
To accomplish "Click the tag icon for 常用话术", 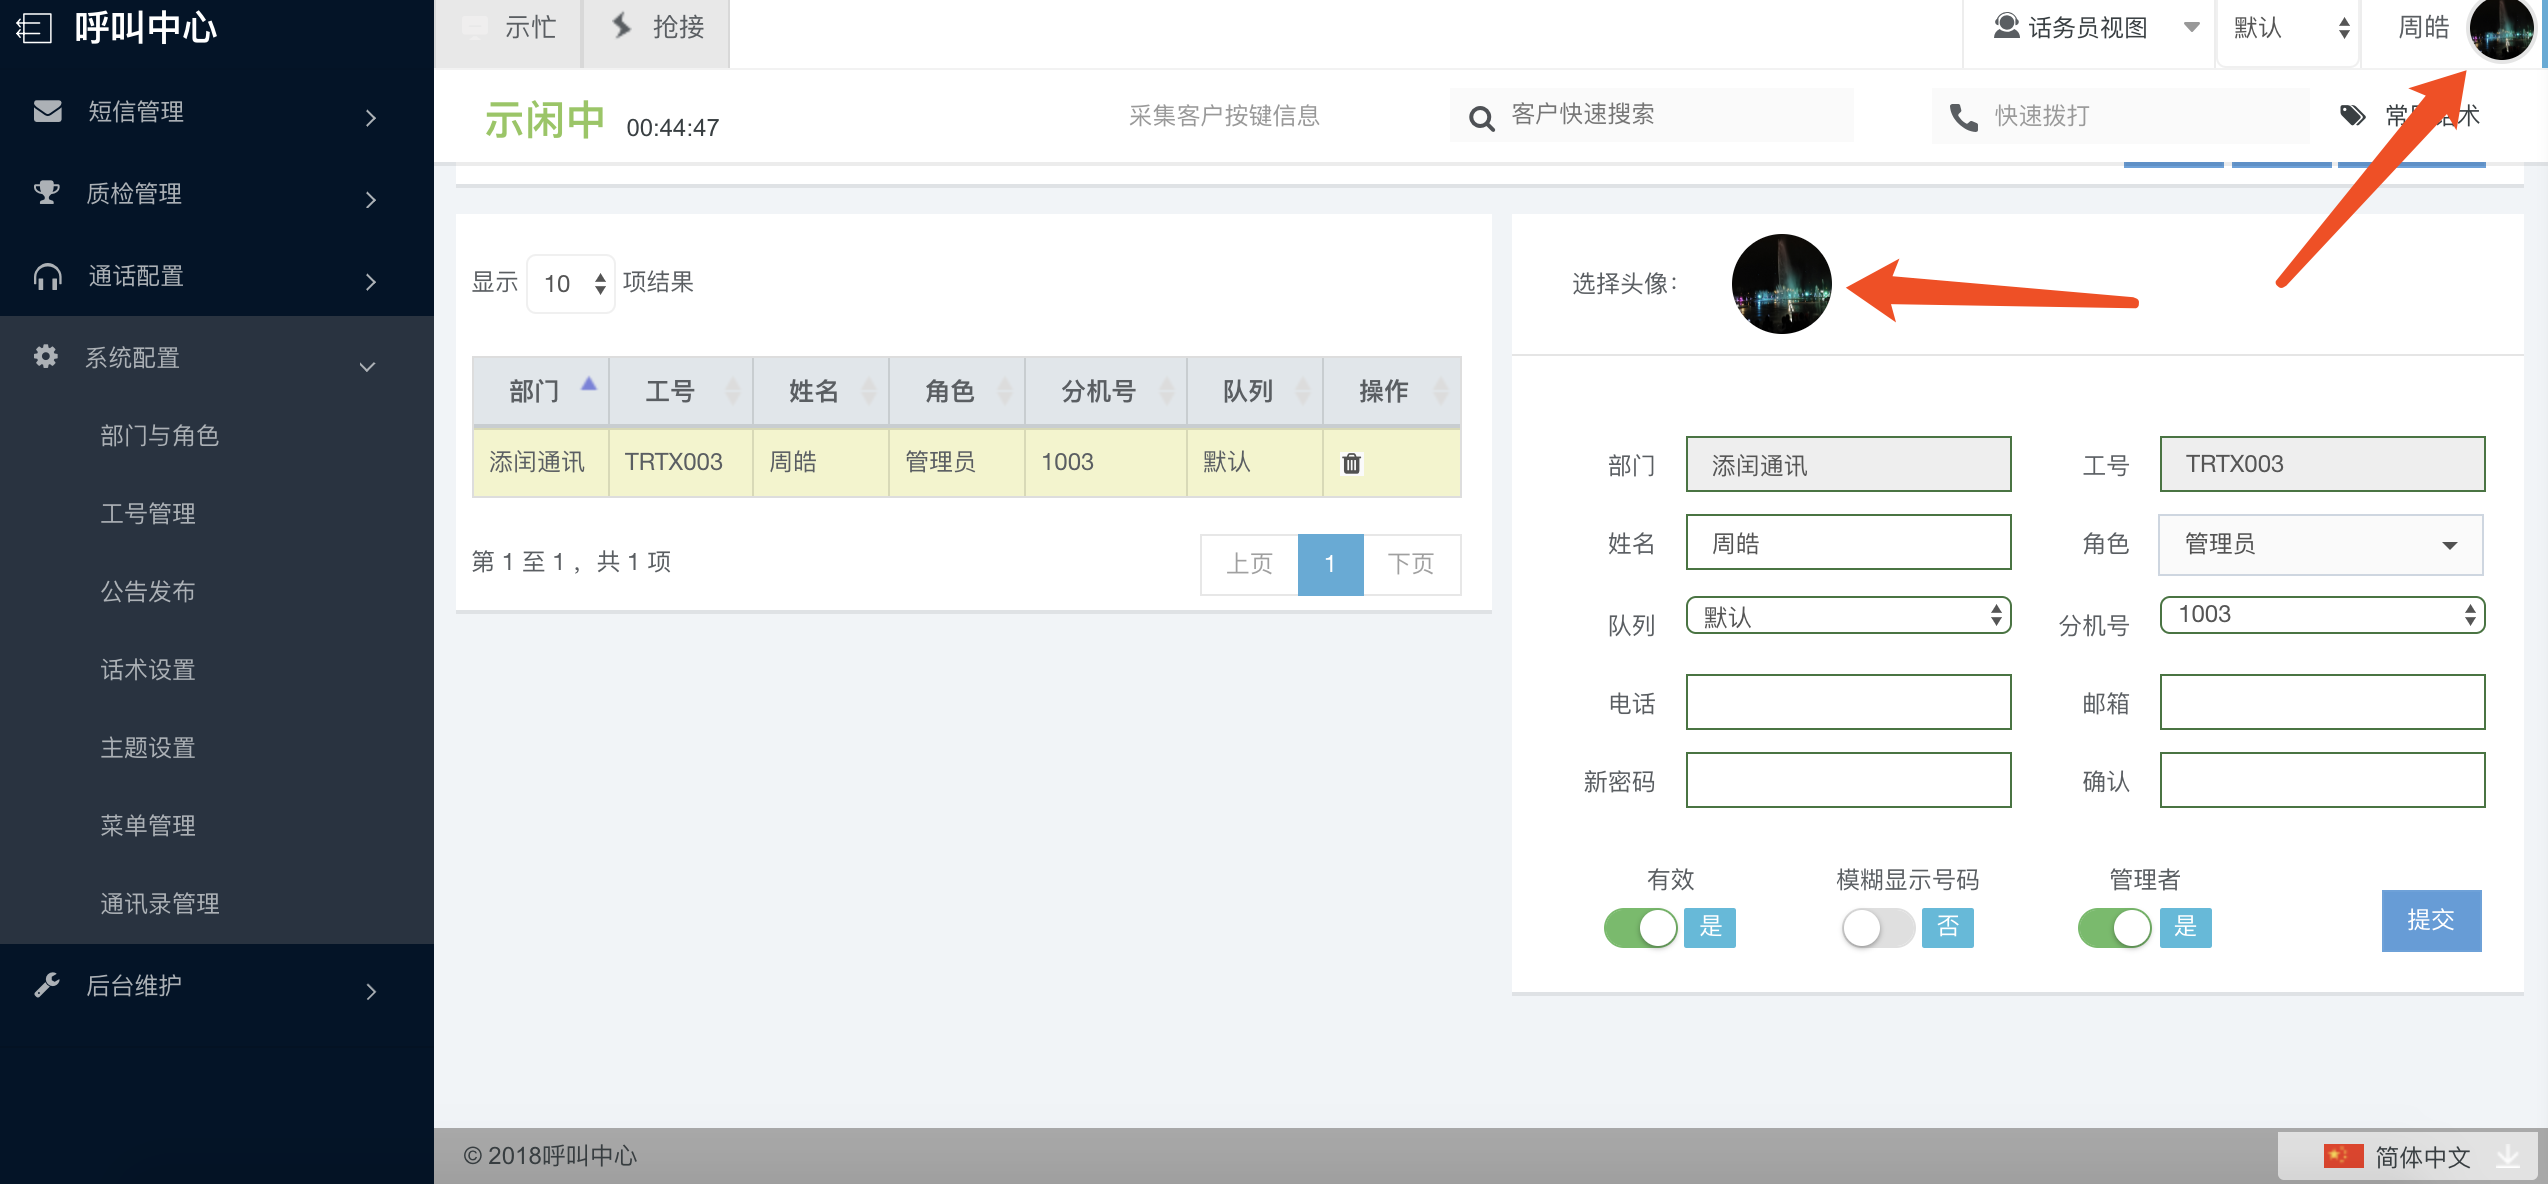I will 2352,116.
